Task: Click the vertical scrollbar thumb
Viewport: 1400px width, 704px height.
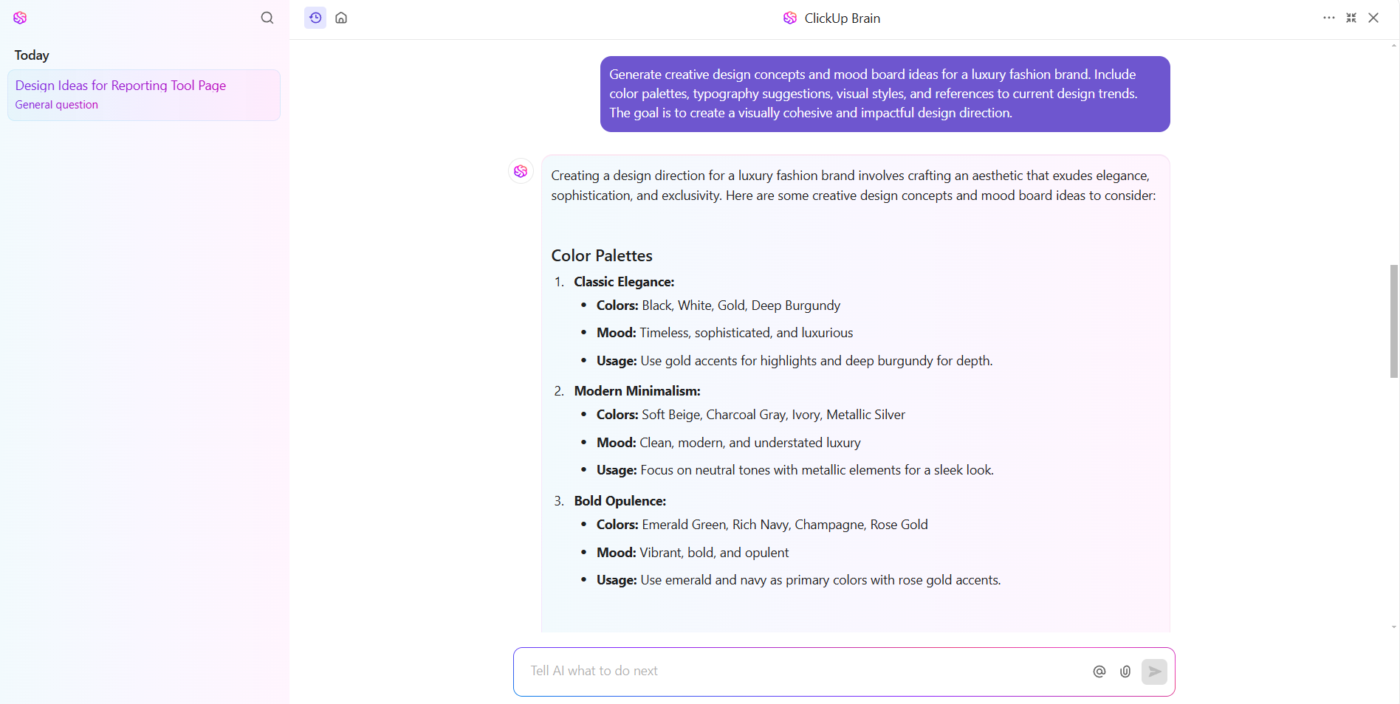Action: coord(1394,320)
